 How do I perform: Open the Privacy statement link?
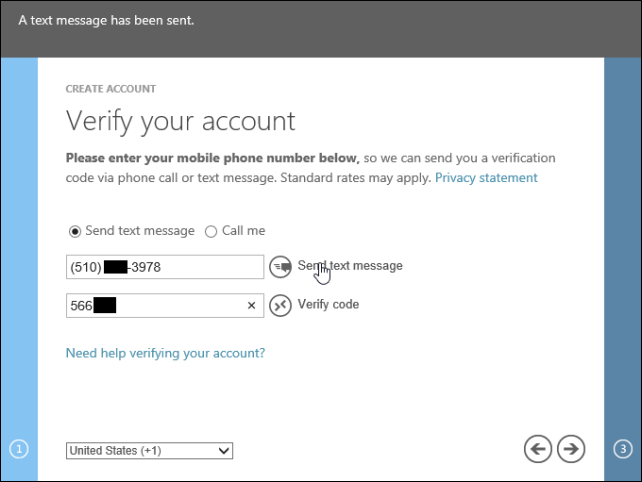486,178
